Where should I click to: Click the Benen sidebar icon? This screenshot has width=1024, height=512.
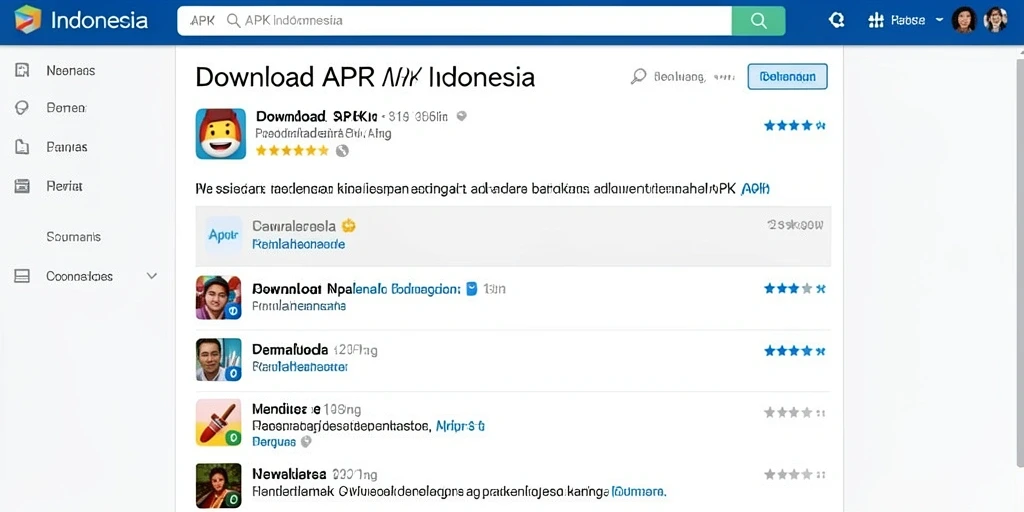coord(22,108)
